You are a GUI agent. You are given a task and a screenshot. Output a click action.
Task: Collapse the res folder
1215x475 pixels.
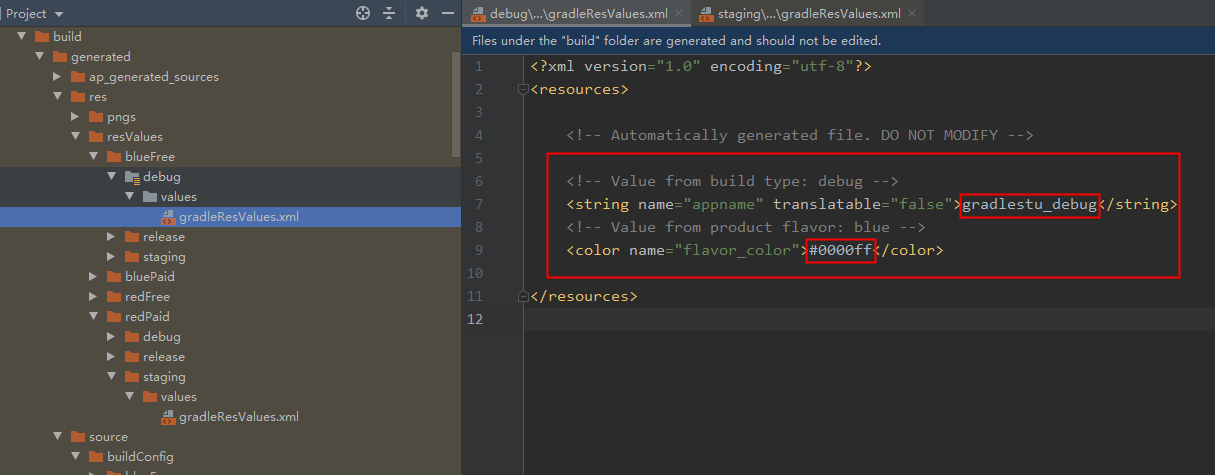[59, 97]
